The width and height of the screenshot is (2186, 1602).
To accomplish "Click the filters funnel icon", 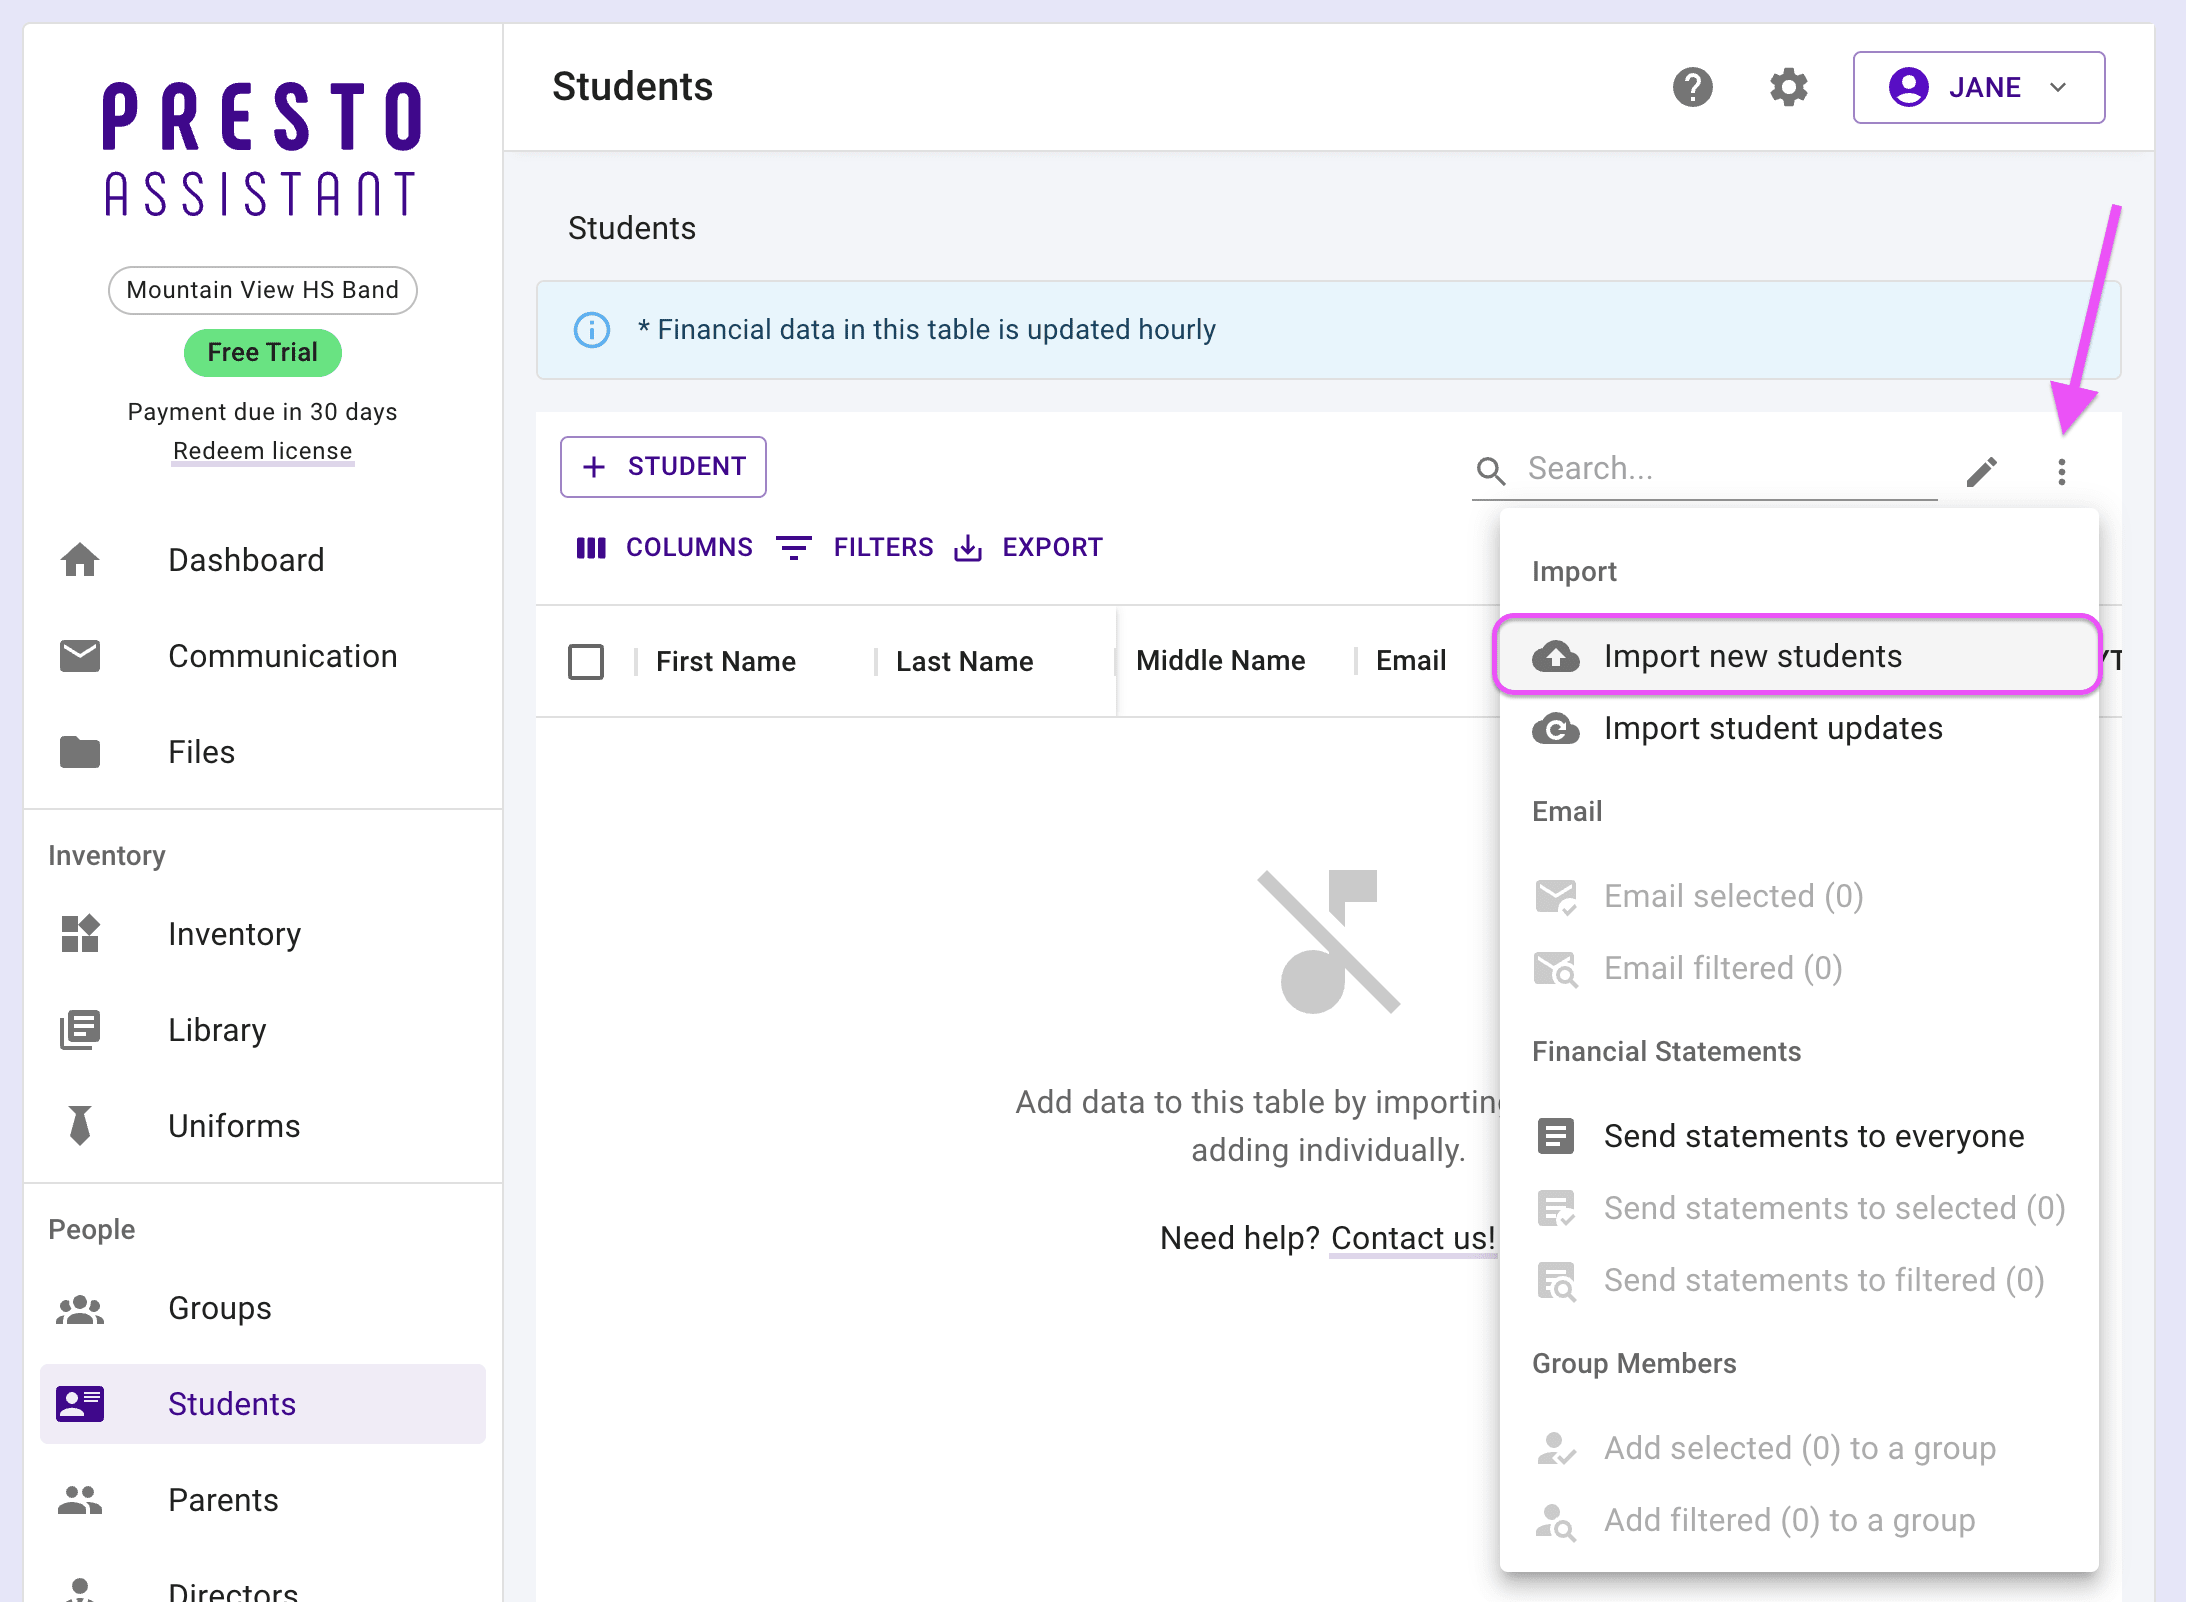I will pos(793,546).
